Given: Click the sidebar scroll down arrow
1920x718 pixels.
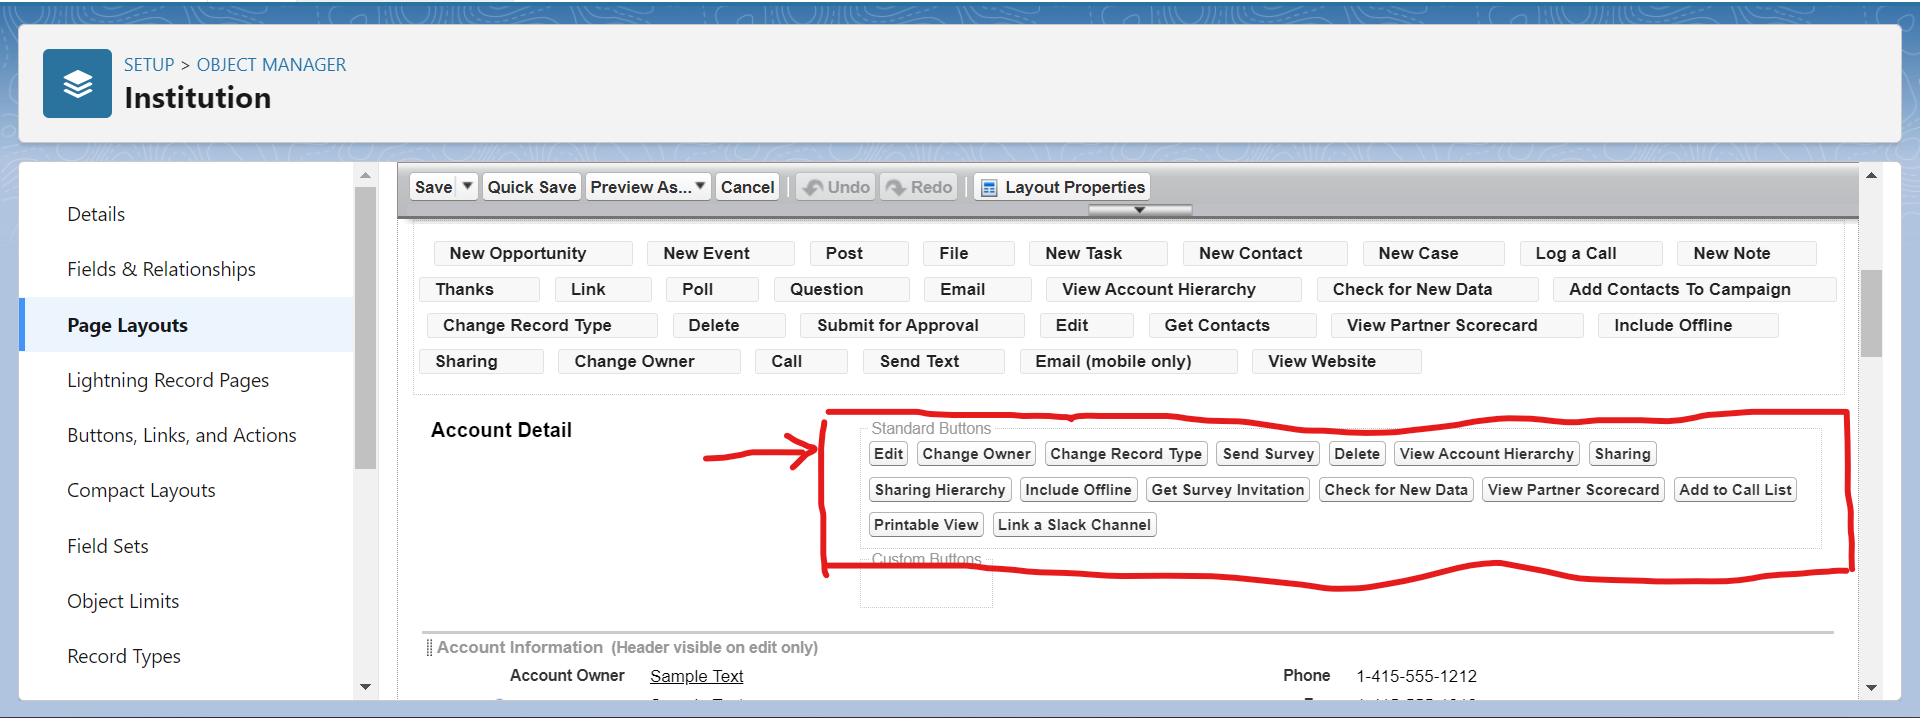Looking at the screenshot, I should 365,687.
